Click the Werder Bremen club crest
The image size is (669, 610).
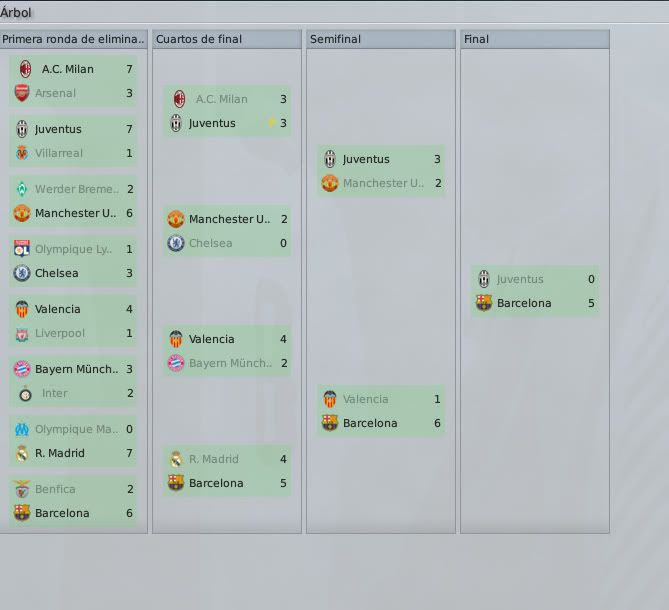click(x=22, y=189)
